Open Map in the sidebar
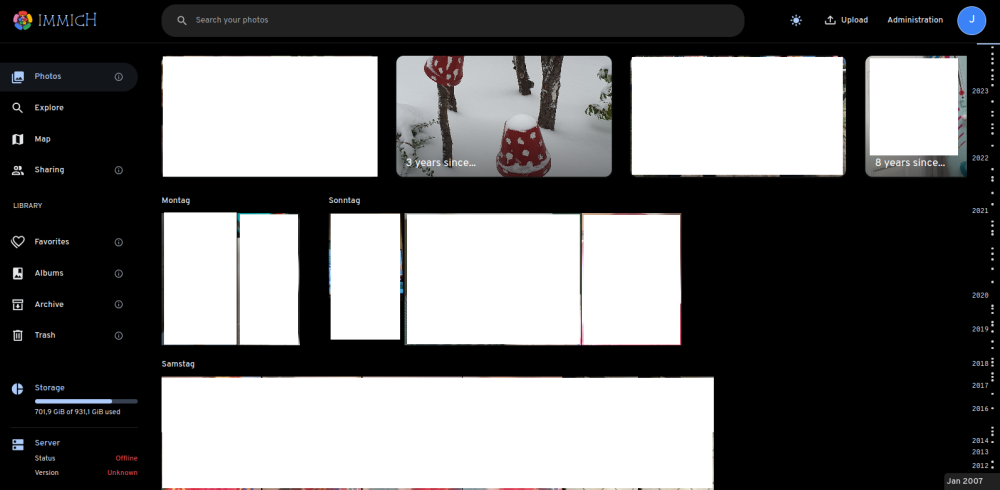This screenshot has width=1000, height=490. point(69,139)
